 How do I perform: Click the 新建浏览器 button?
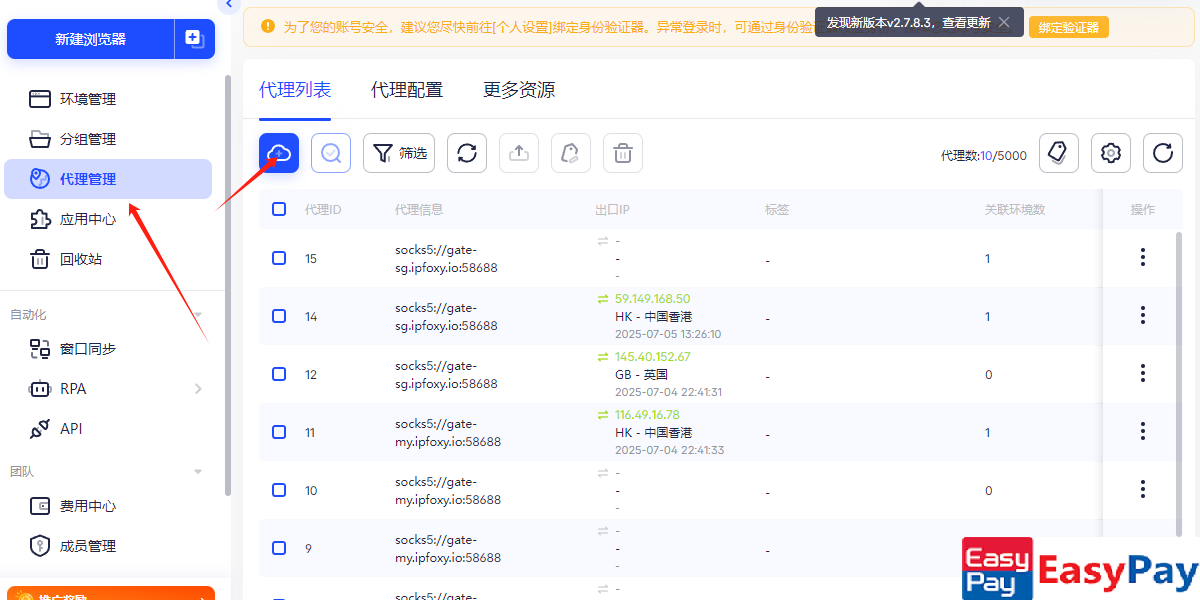tap(90, 40)
